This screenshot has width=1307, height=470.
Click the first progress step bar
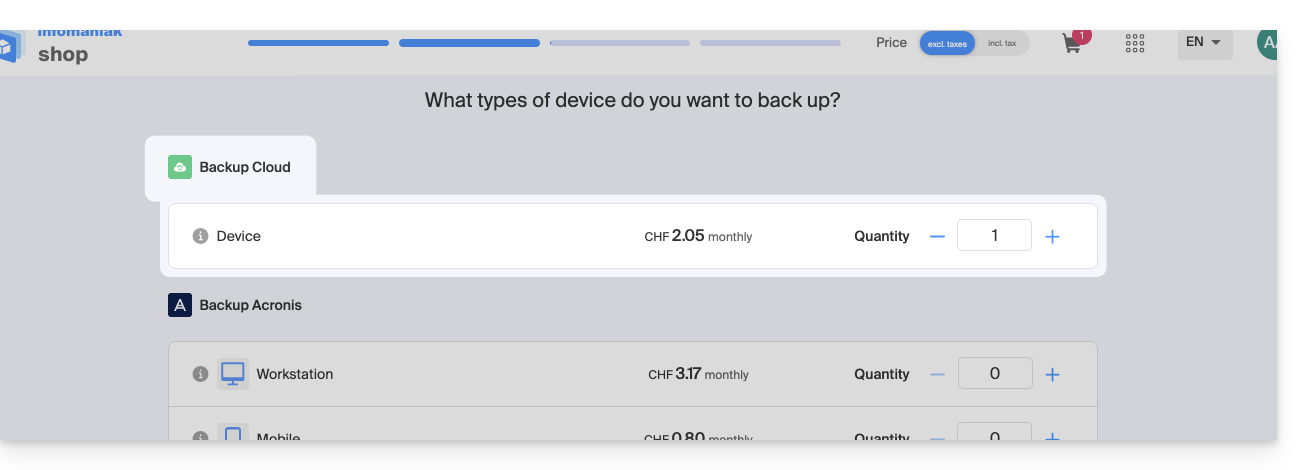click(318, 43)
